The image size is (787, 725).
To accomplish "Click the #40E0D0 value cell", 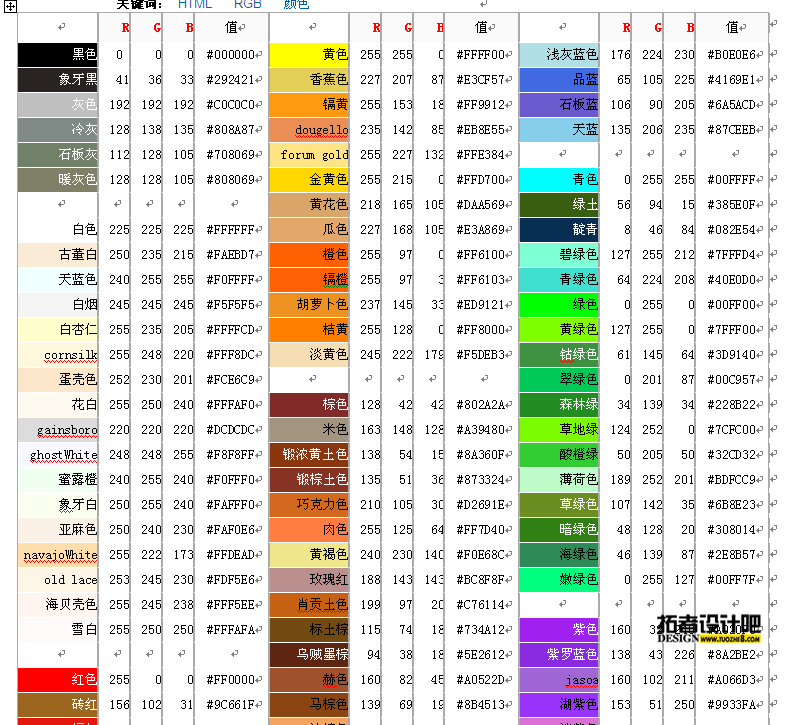I will tap(732, 280).
